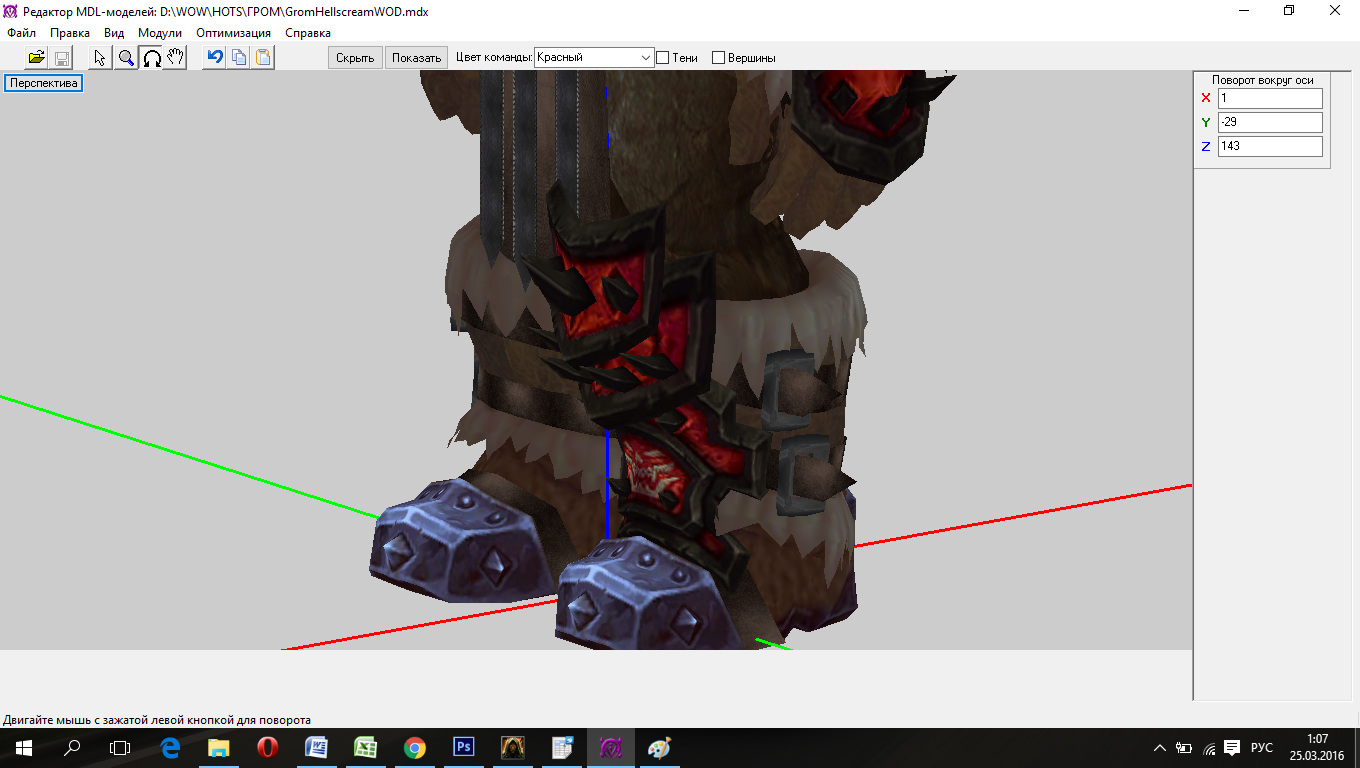Open the Файл menu
The image size is (1360, 768).
point(21,33)
